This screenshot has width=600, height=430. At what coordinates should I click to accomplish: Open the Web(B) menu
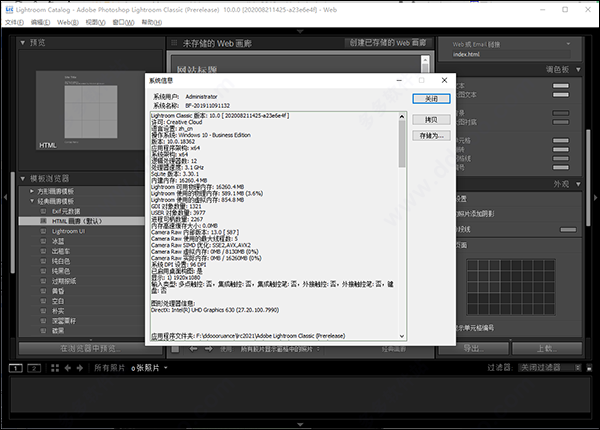click(68, 22)
